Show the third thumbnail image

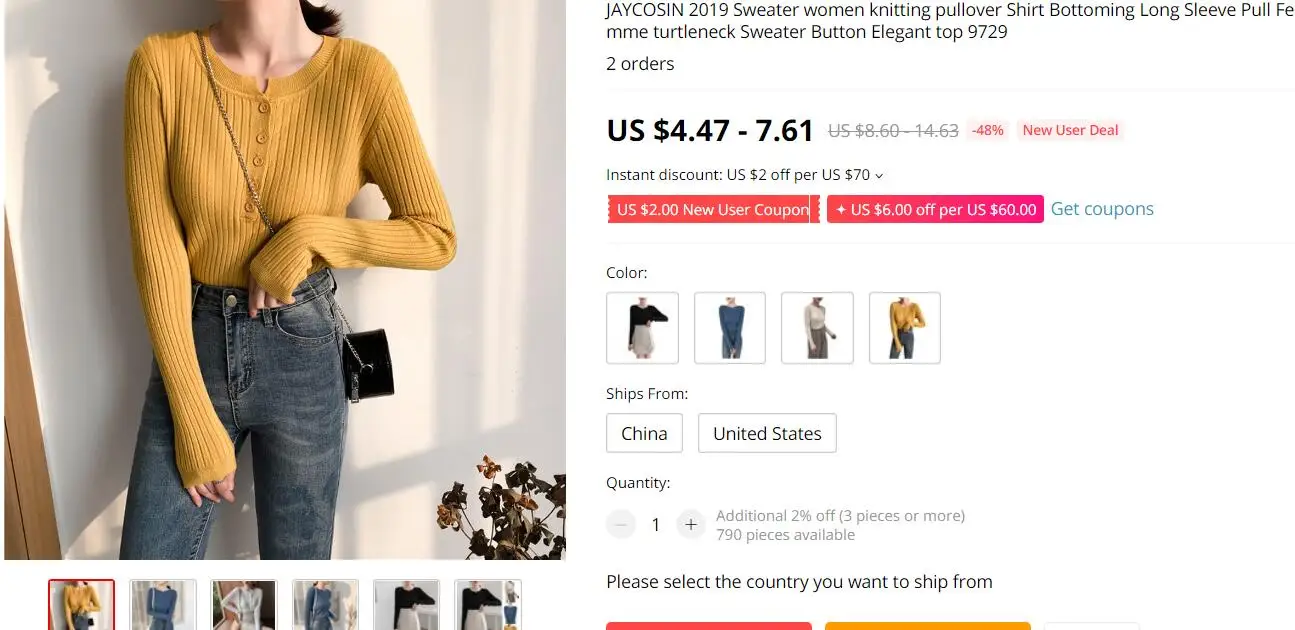pos(244,605)
